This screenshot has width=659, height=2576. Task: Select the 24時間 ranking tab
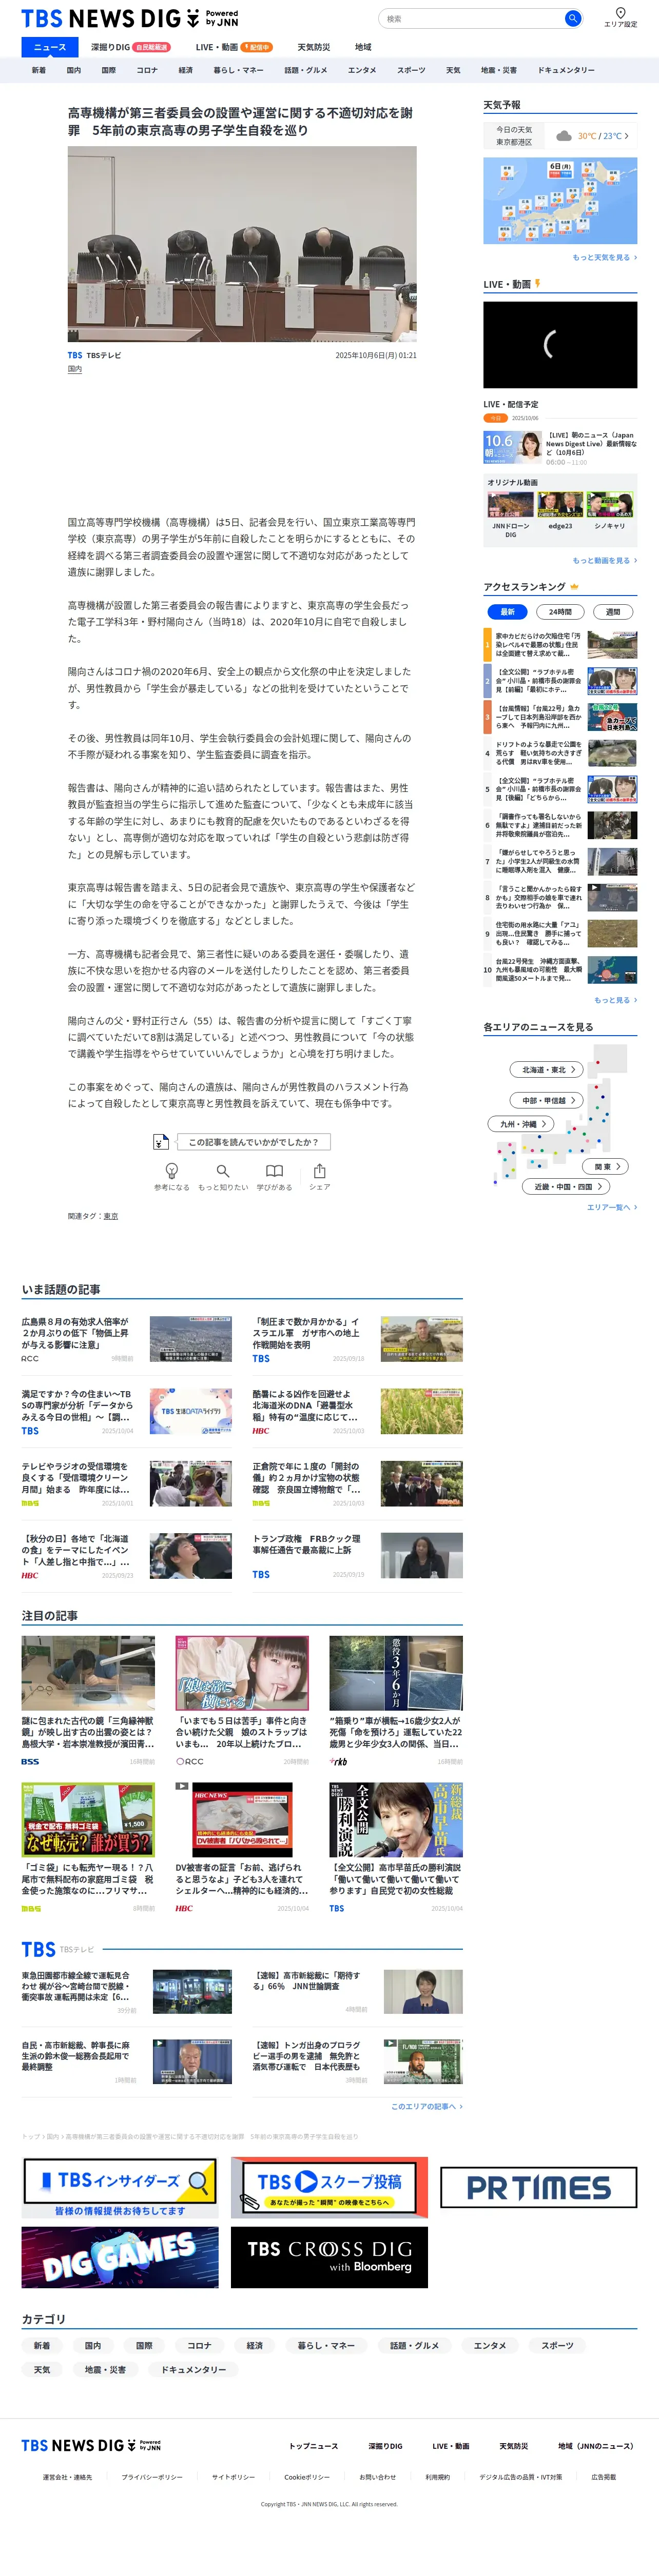(x=560, y=611)
